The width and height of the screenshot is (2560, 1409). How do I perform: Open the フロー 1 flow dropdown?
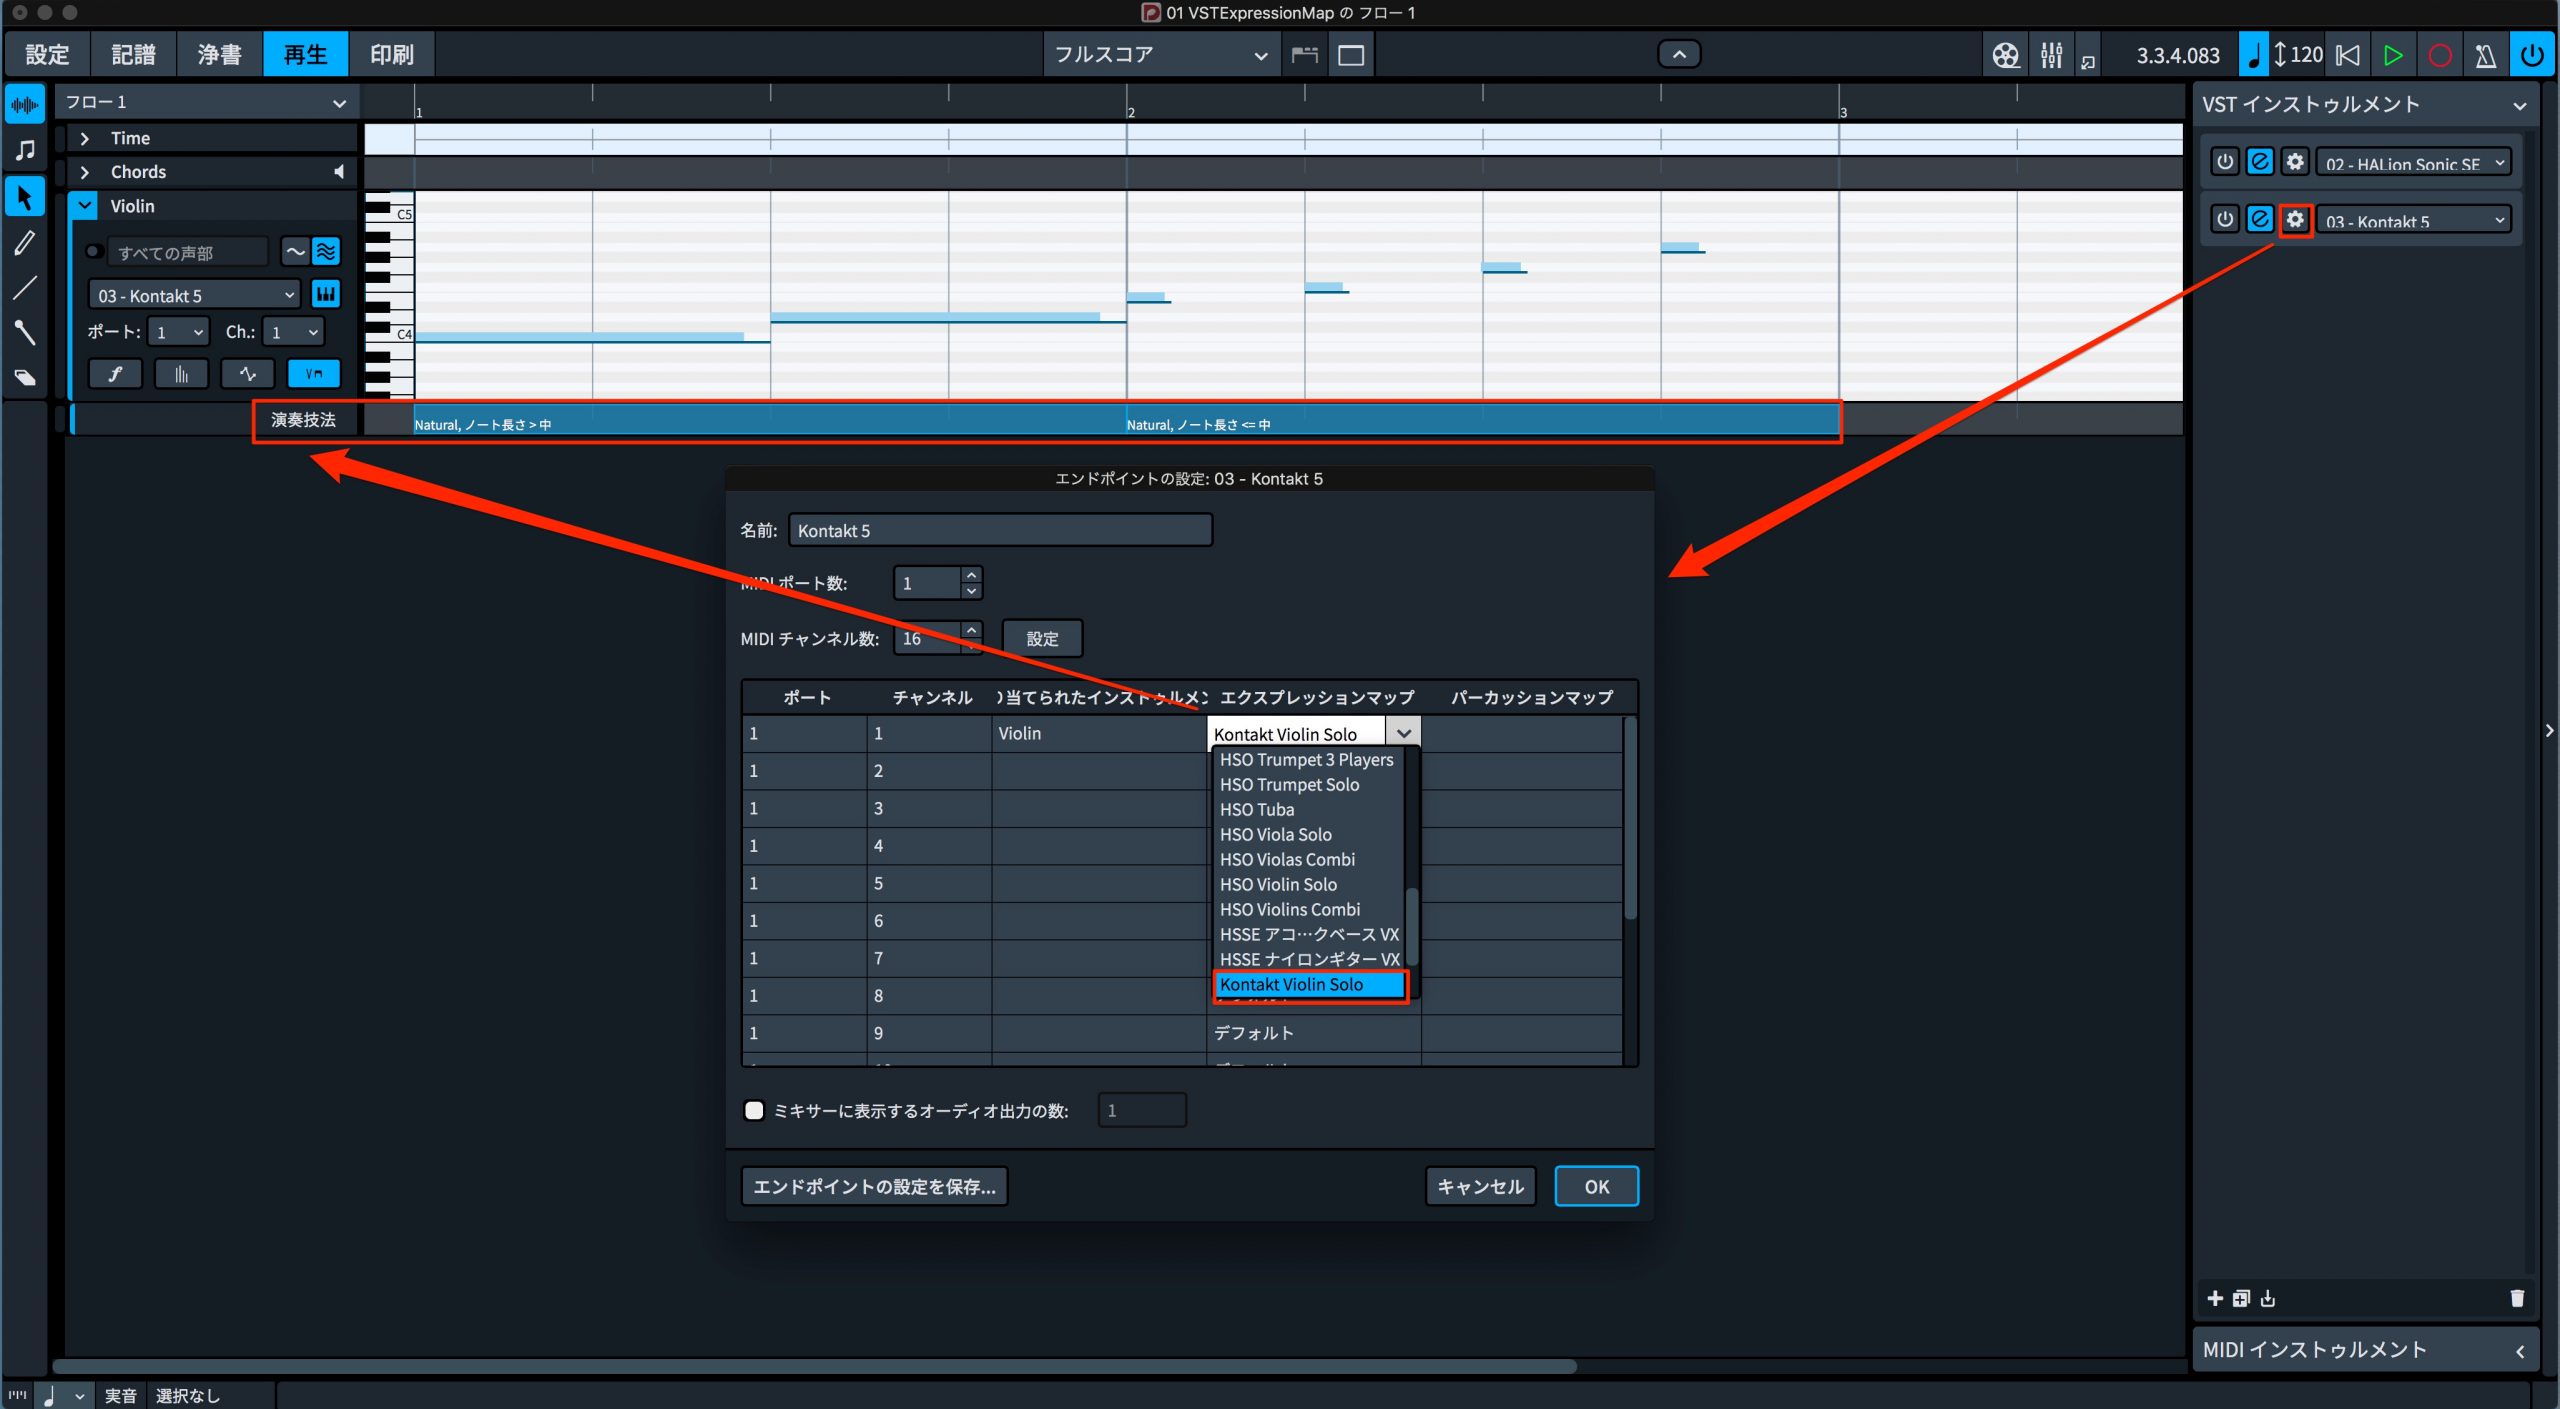tap(206, 102)
